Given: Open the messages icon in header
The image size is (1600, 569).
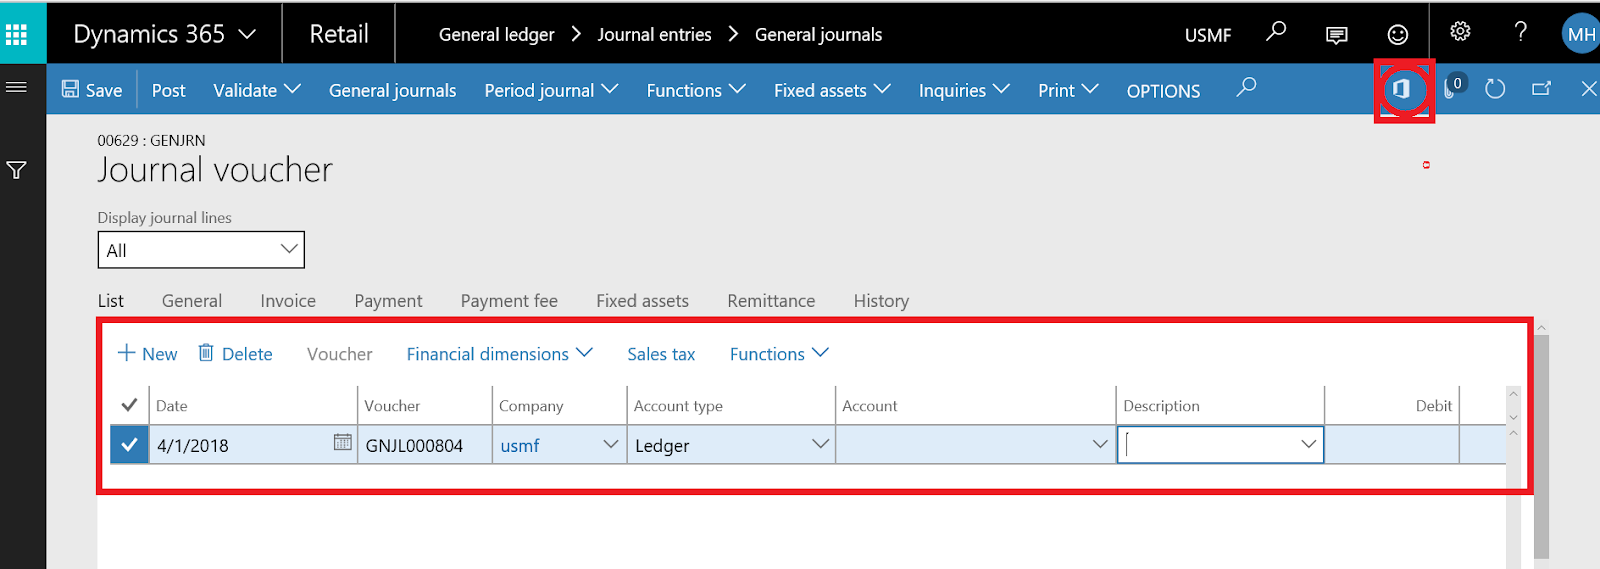Looking at the screenshot, I should coord(1336,35).
